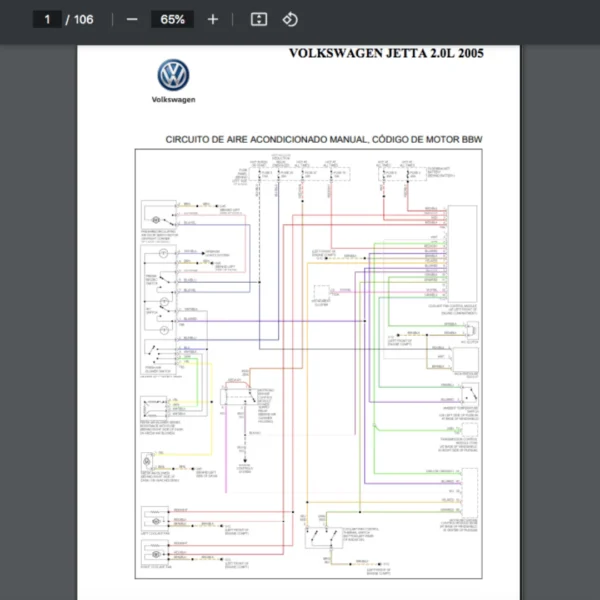Screen dimensions: 600x600
Task: Click the coolant fan thermal switch symbol
Action: (327, 537)
